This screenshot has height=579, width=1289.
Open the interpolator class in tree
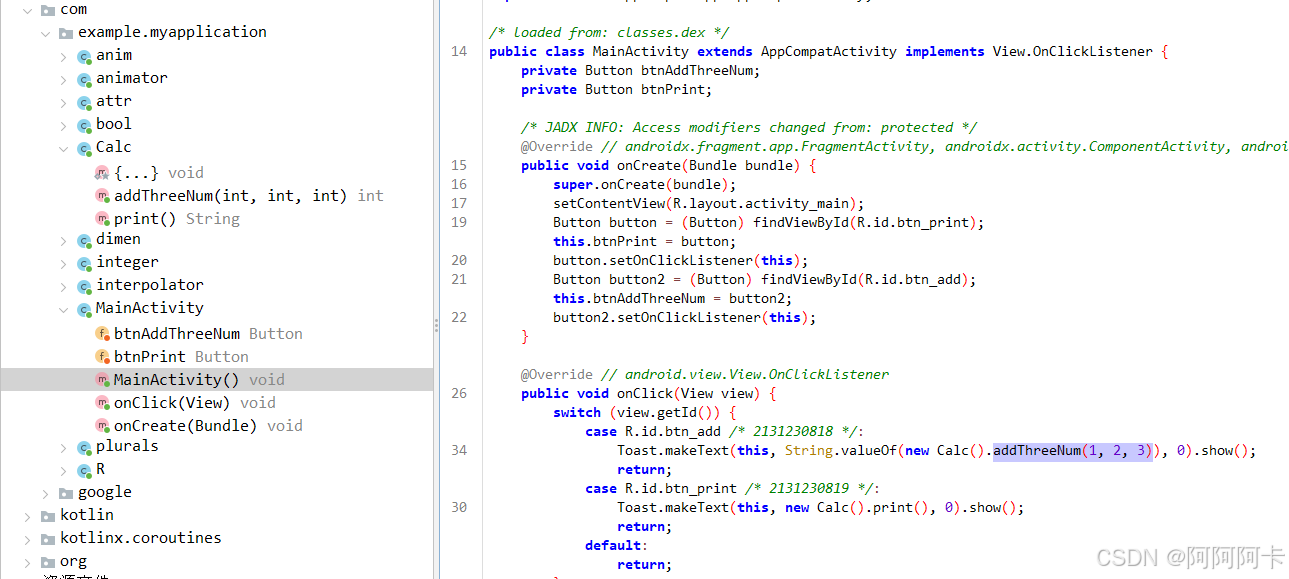149,285
